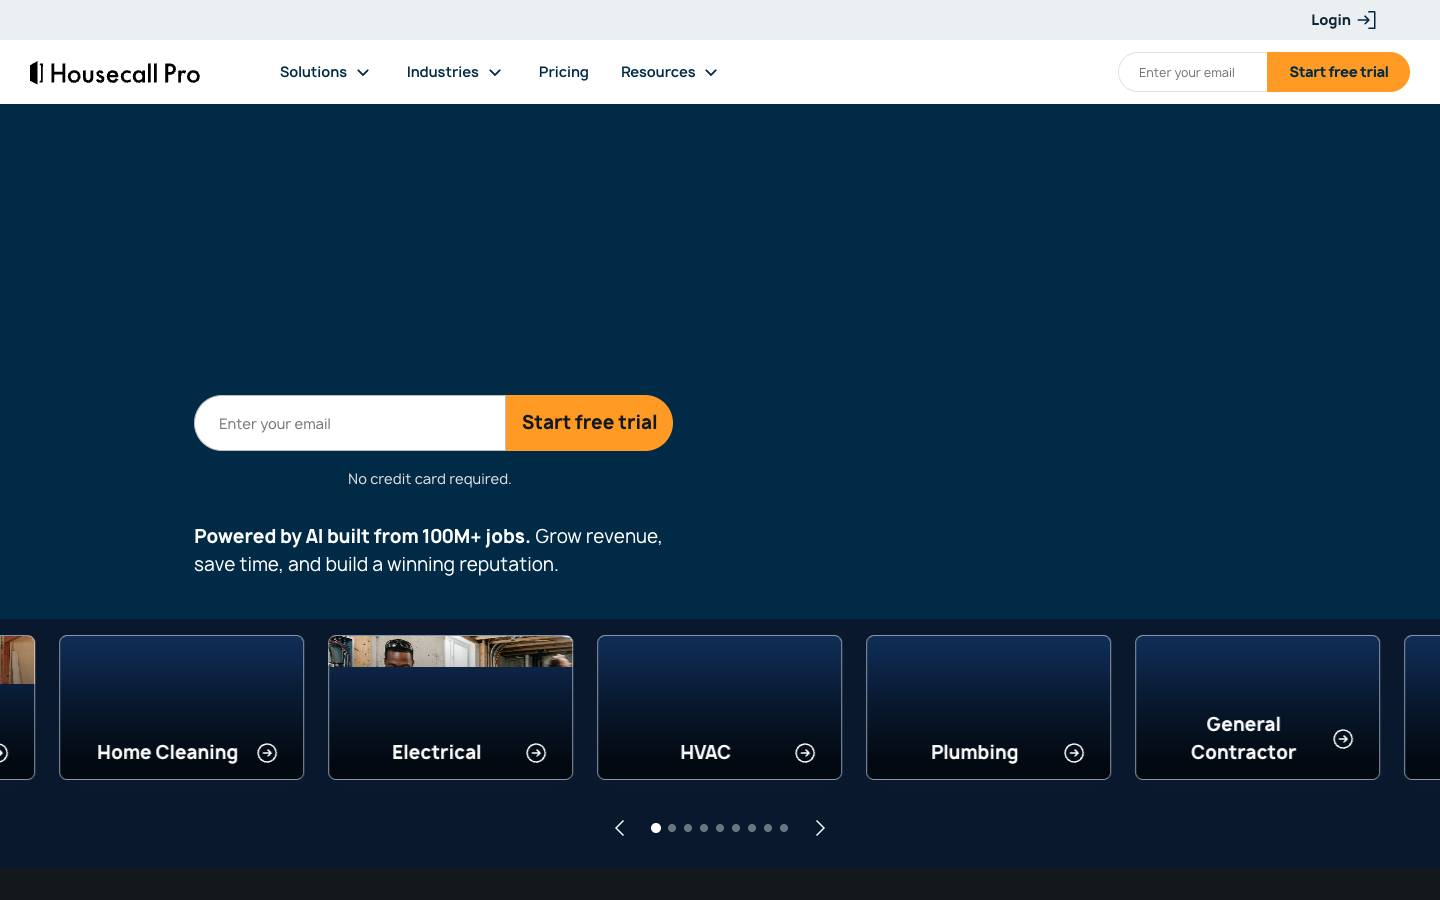Open the Electrical industry card
The height and width of the screenshot is (900, 1440).
(451, 707)
